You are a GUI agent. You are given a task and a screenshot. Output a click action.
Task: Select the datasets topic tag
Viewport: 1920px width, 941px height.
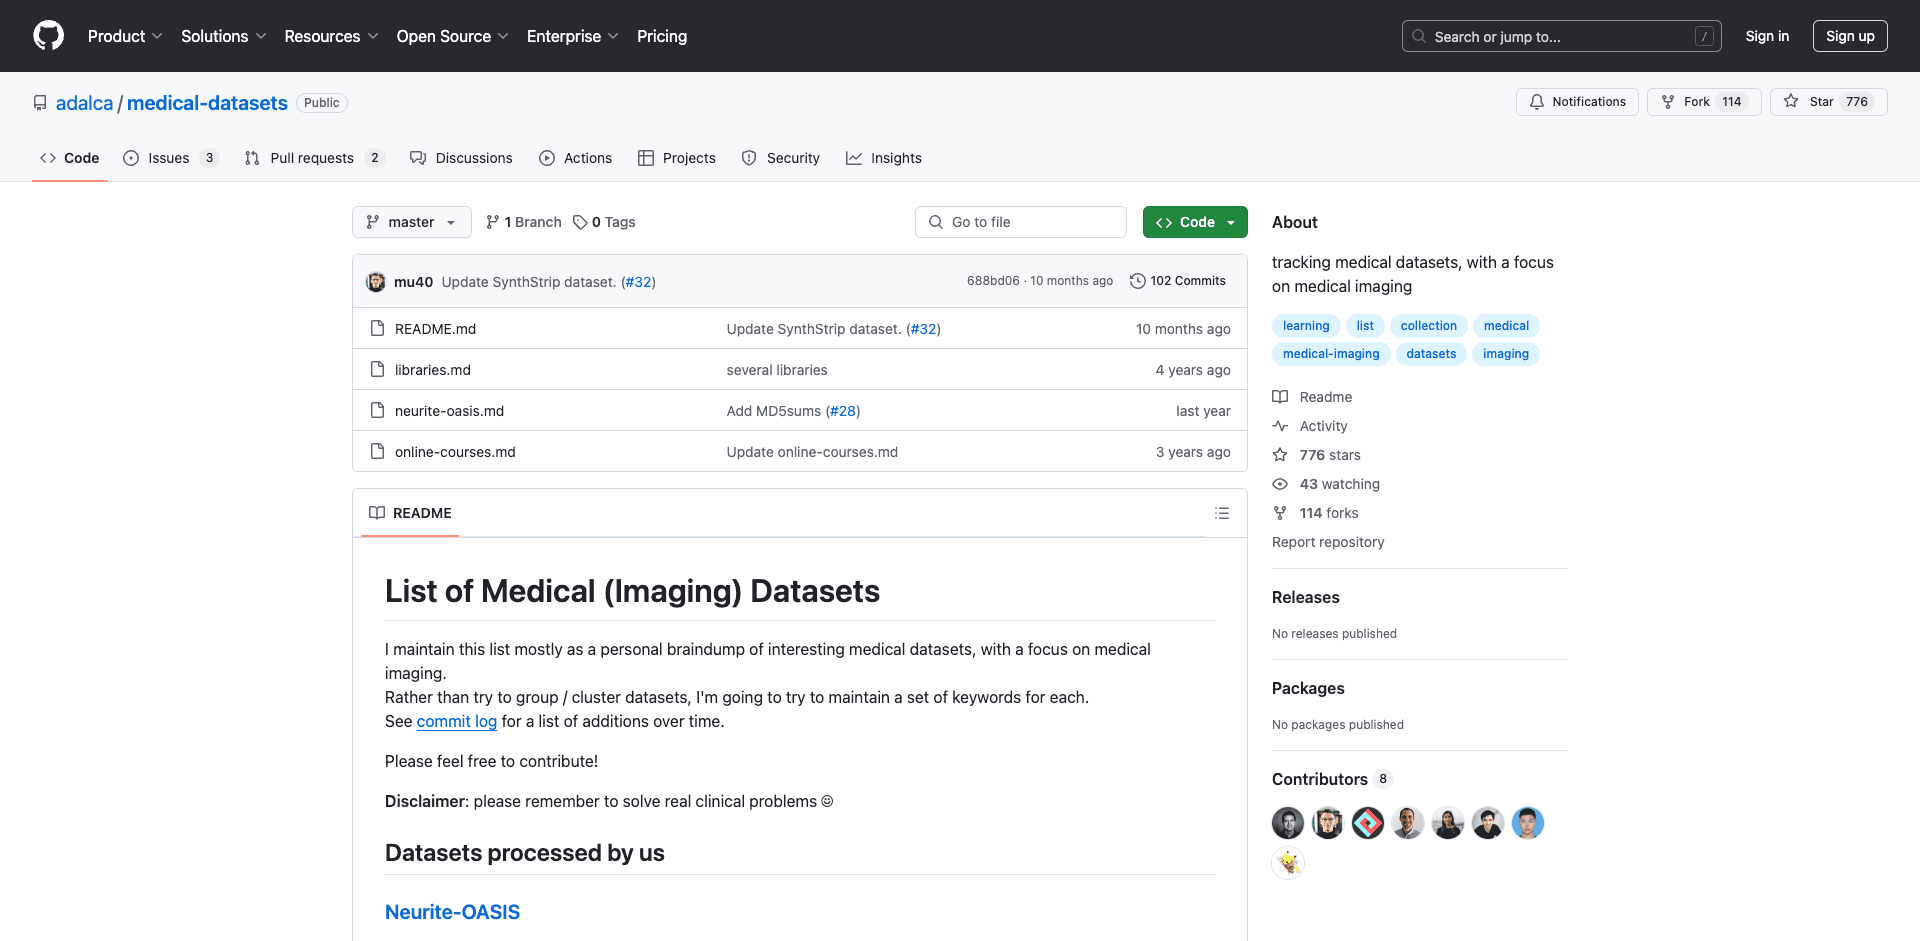[1431, 354]
